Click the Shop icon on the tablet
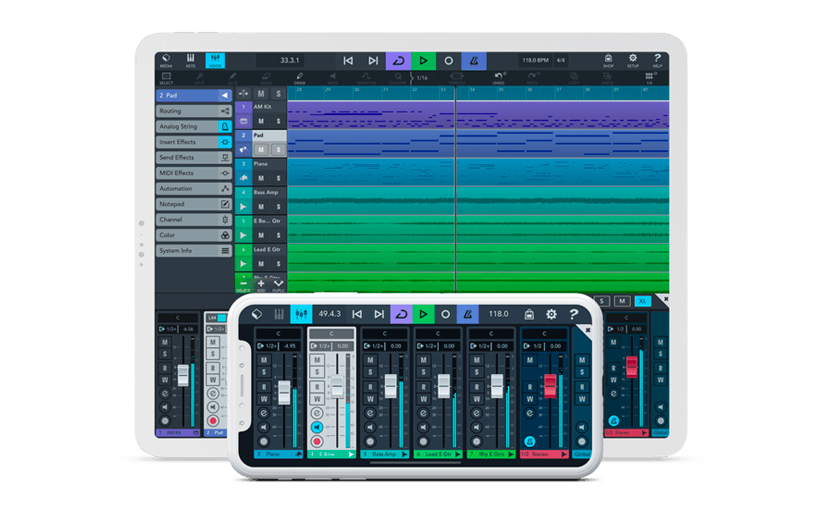The height and width of the screenshot is (510, 821). 608,61
